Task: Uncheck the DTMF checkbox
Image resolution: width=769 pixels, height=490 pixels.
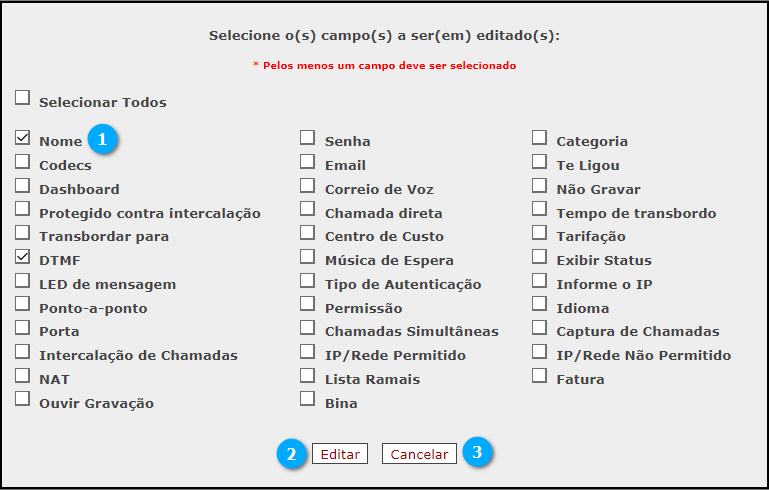Action: point(22,257)
